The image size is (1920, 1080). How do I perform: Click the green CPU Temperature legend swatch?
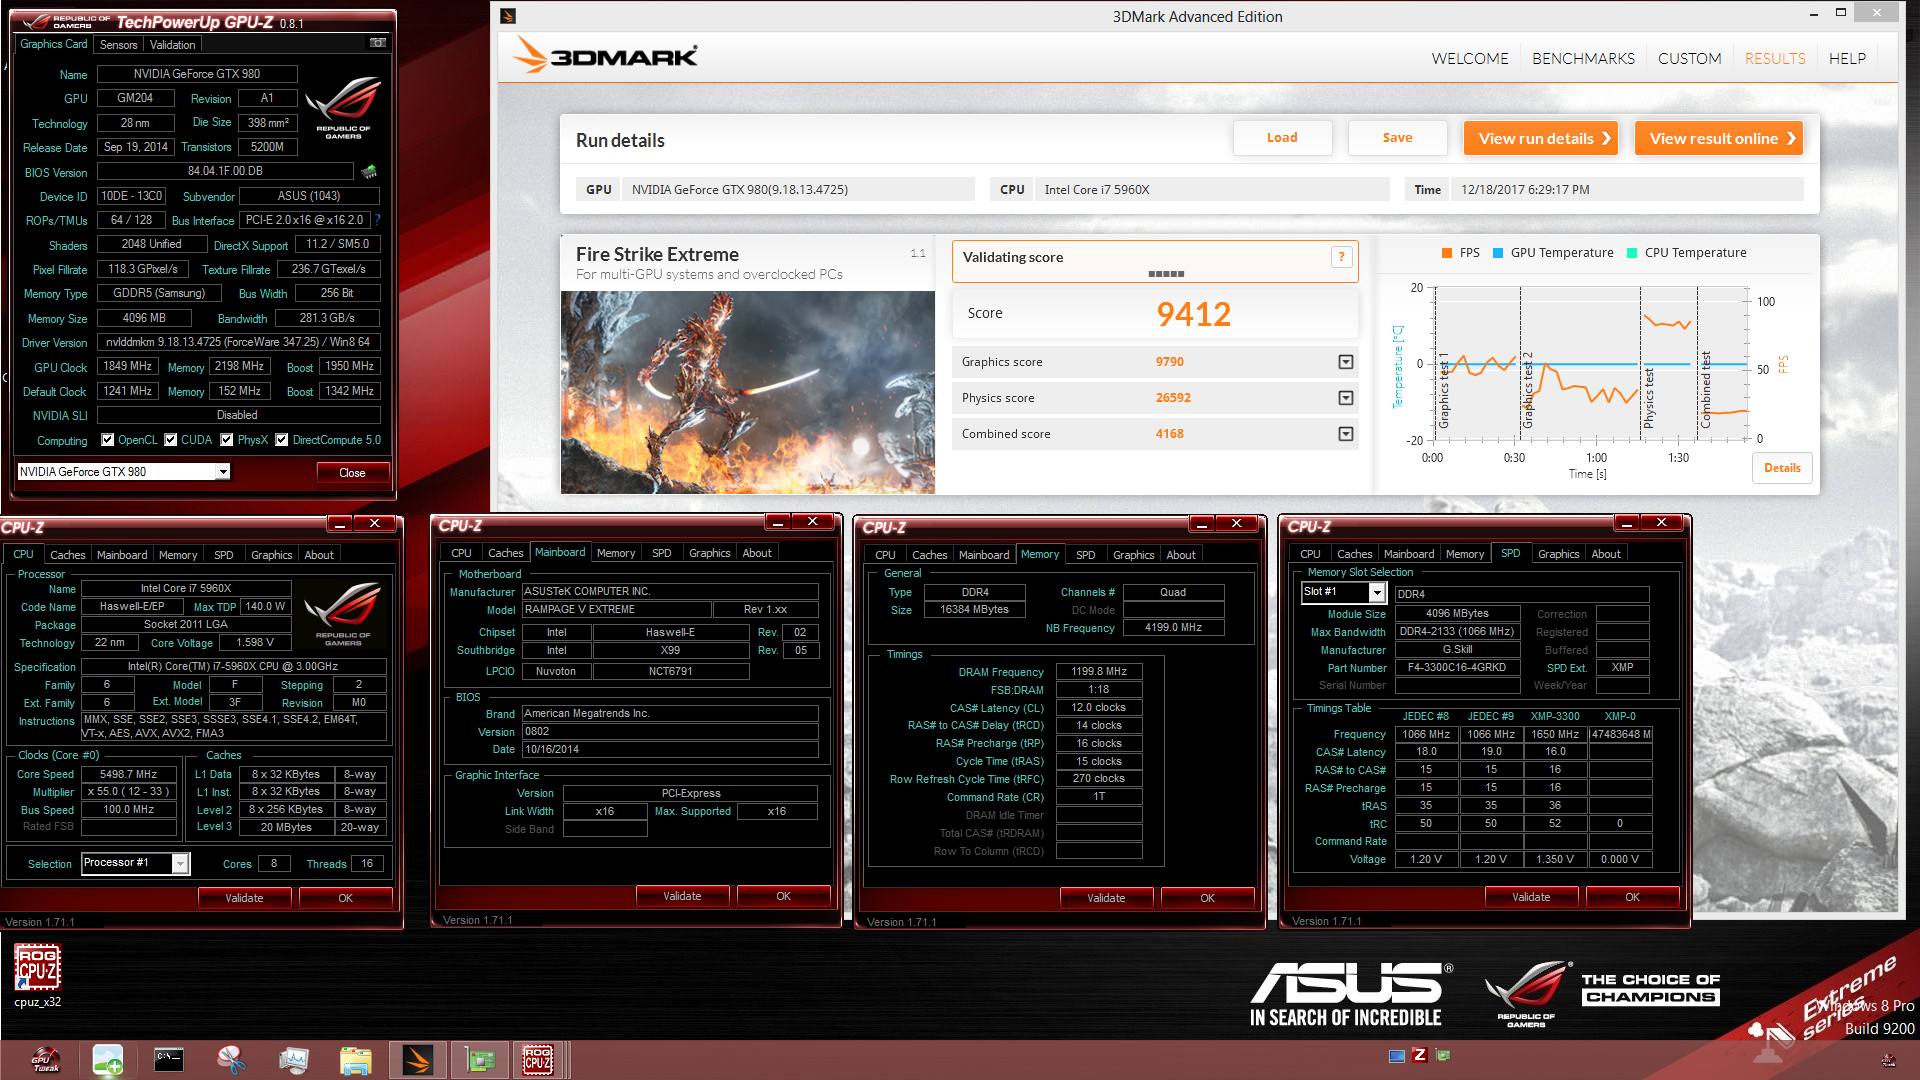point(1632,253)
